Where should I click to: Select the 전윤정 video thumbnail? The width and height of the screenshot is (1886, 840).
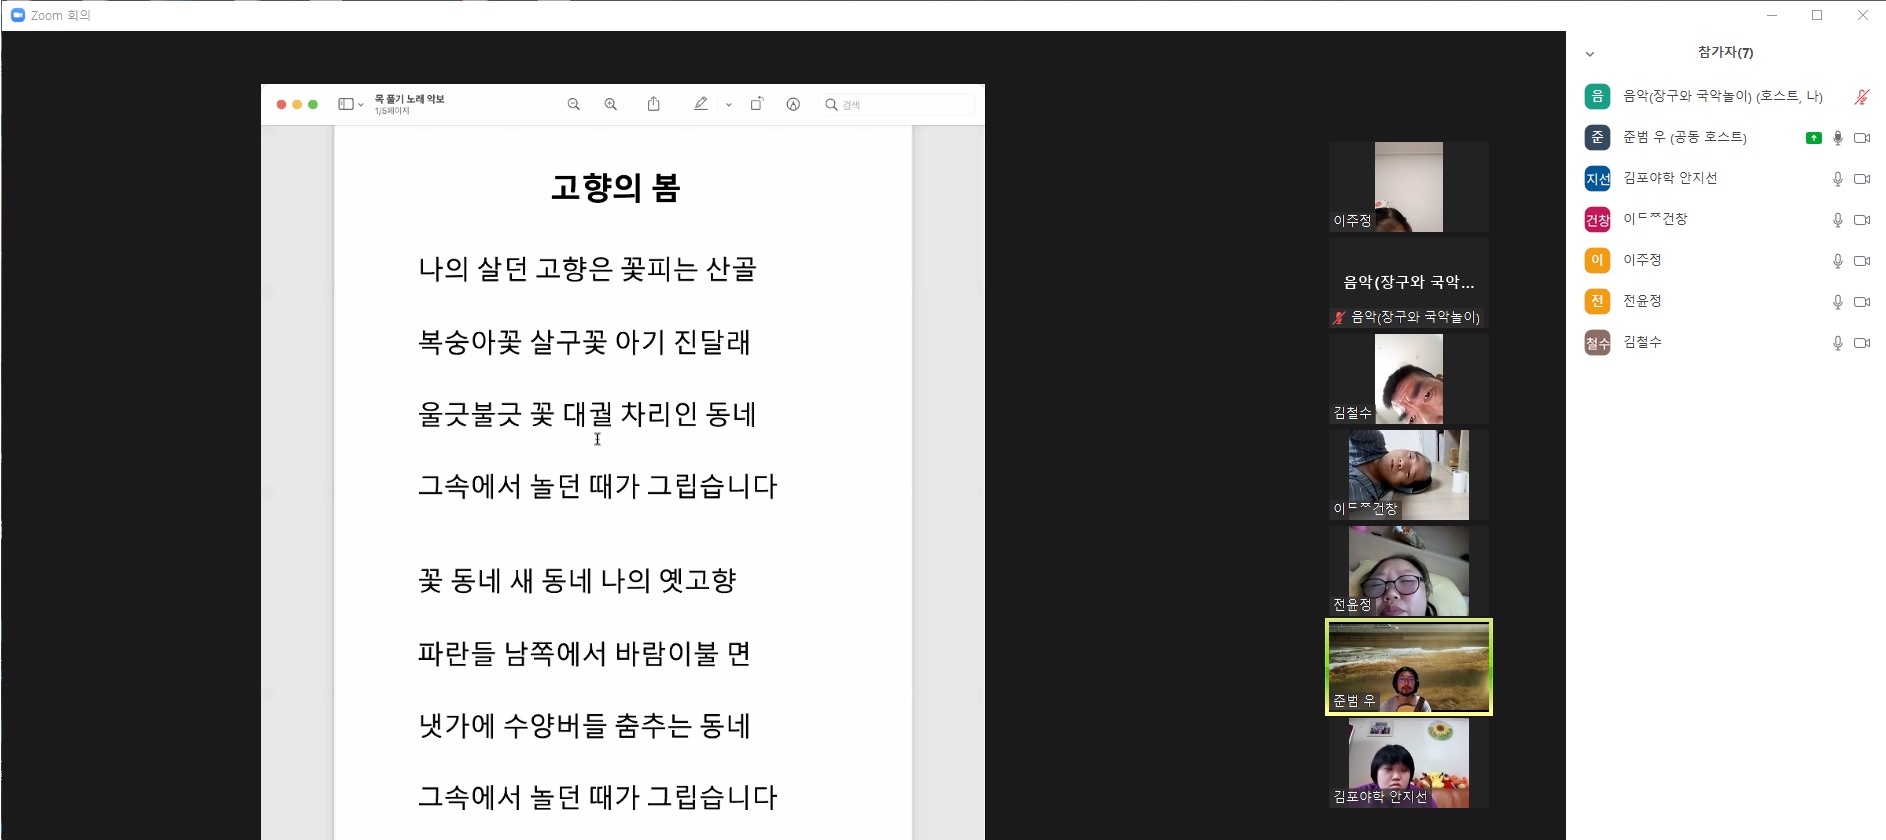click(1408, 571)
